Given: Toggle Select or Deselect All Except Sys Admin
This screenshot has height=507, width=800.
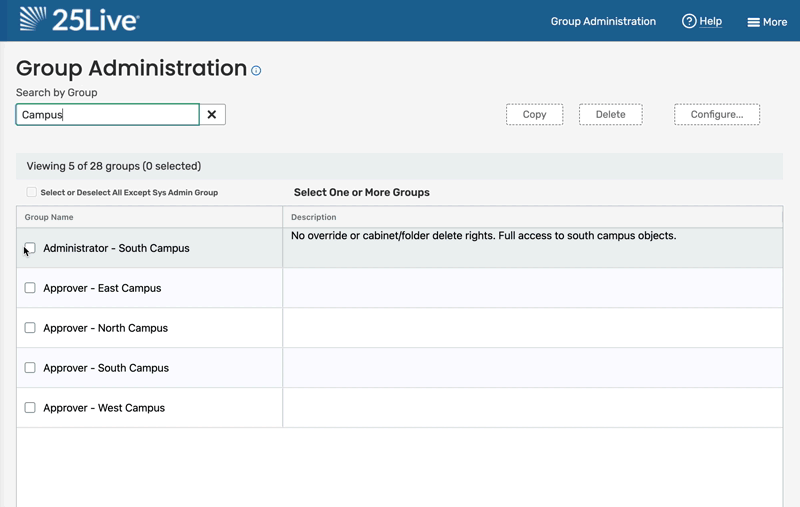Looking at the screenshot, I should (32, 192).
